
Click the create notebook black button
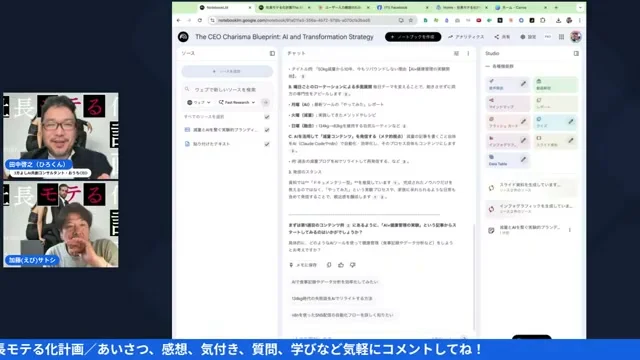click(x=413, y=37)
